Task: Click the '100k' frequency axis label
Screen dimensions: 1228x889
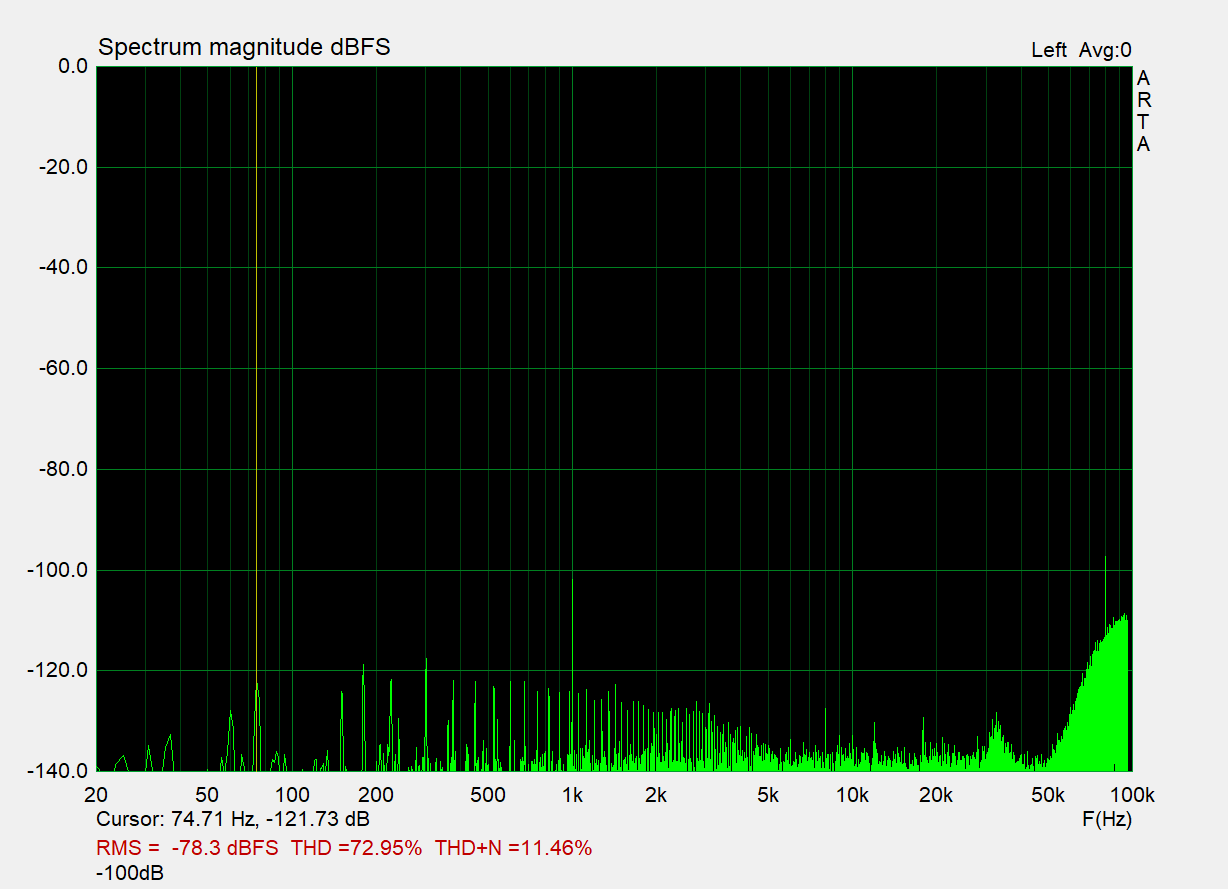Action: coord(1134,796)
